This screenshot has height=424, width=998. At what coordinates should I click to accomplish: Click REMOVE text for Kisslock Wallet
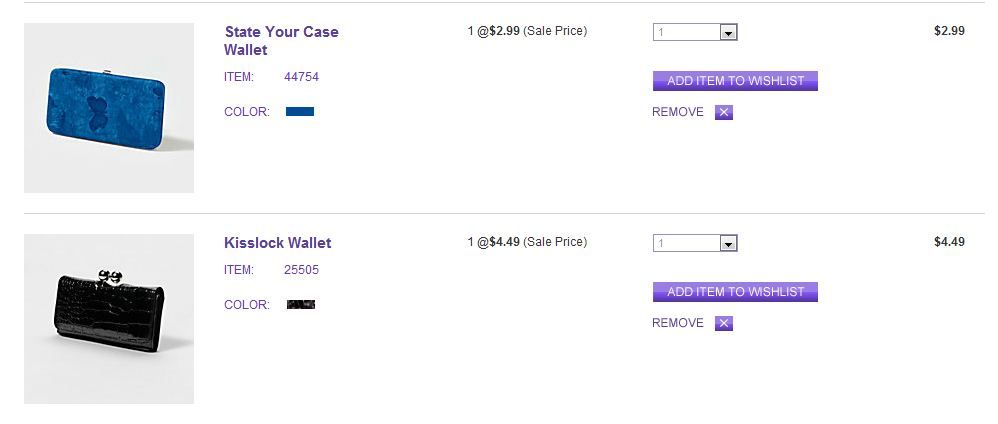point(678,323)
